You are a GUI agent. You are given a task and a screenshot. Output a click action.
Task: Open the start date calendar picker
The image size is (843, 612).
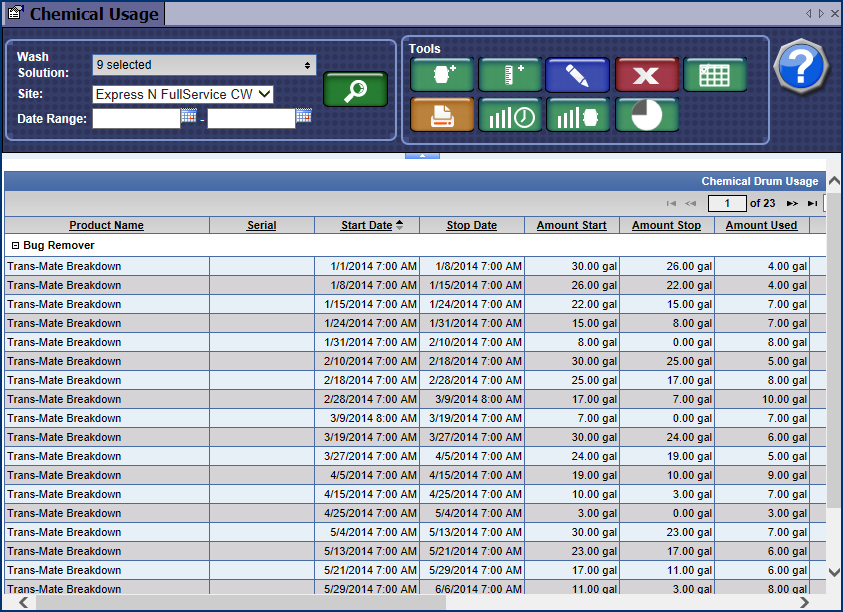tap(188, 117)
